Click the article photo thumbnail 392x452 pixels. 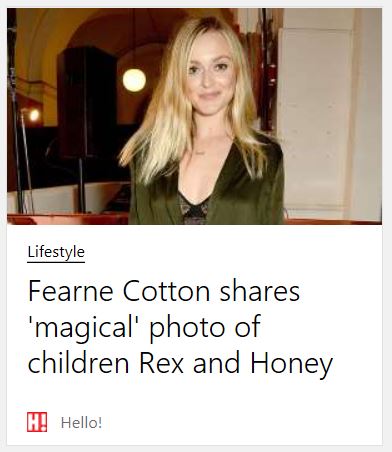coord(194,116)
